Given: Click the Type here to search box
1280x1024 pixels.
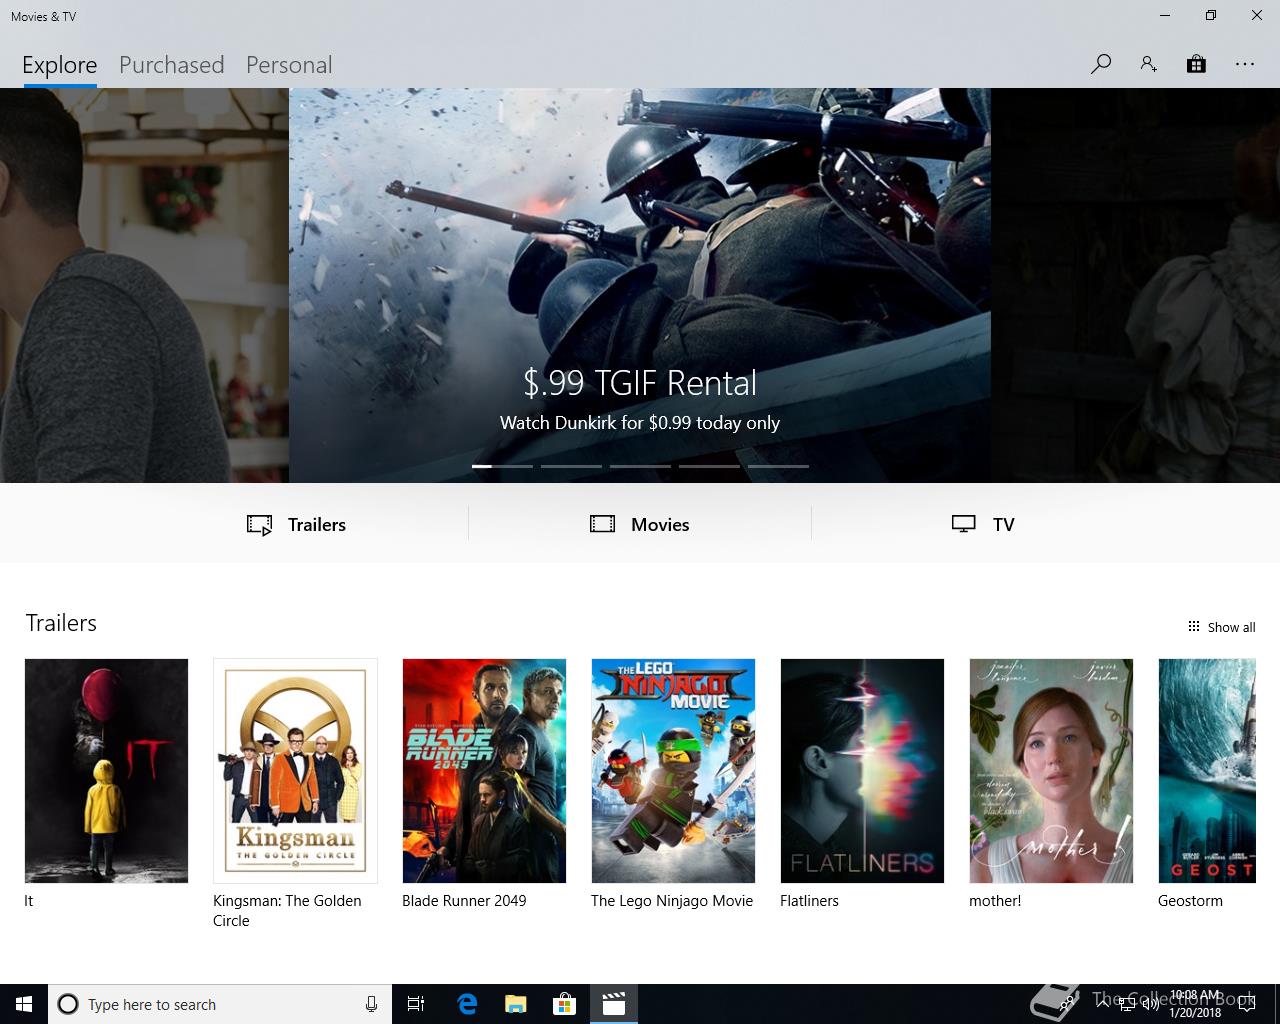Looking at the screenshot, I should point(220,1004).
